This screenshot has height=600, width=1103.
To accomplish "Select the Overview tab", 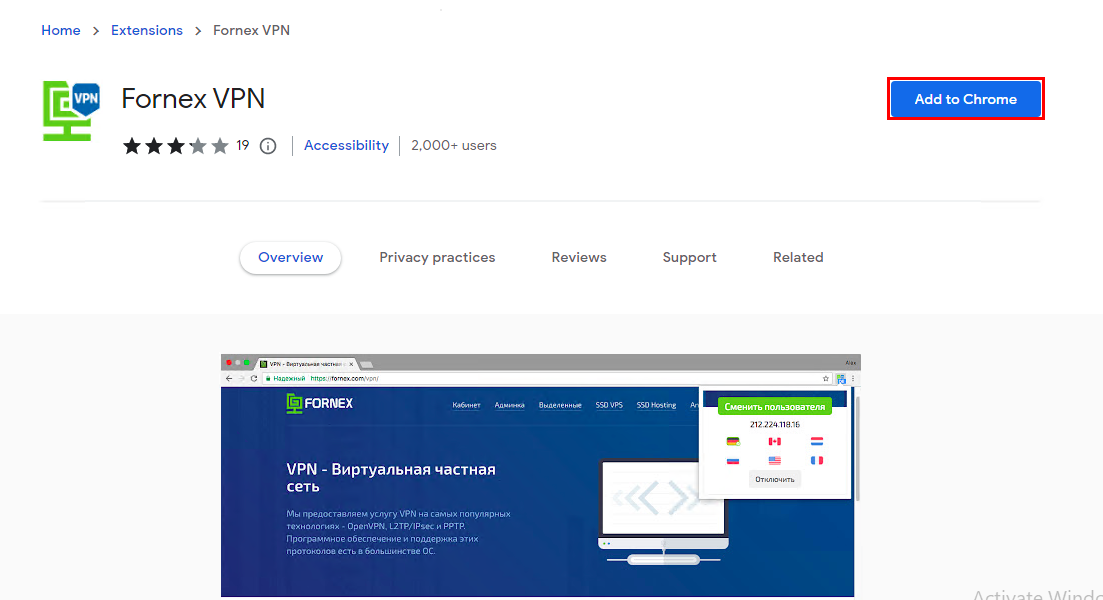I will click(291, 257).
